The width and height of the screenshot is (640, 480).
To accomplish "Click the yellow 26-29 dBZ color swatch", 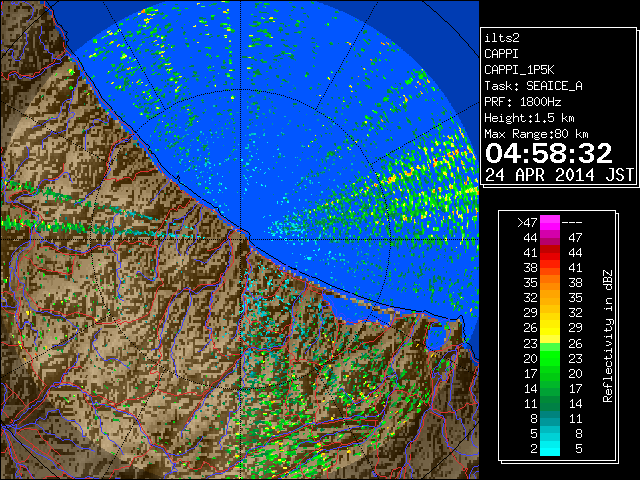I will [x=550, y=328].
